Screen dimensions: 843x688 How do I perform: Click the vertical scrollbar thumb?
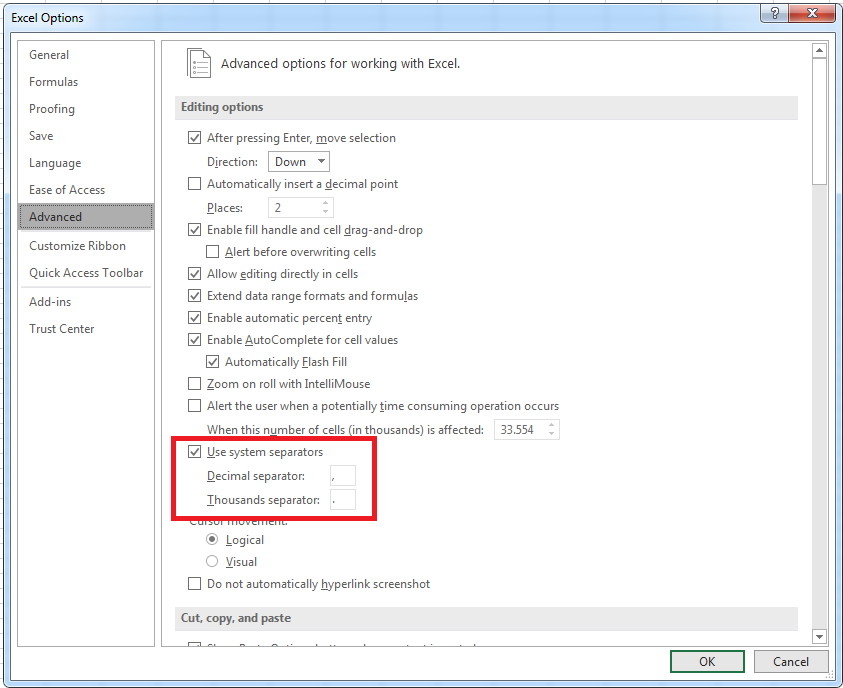click(x=819, y=121)
